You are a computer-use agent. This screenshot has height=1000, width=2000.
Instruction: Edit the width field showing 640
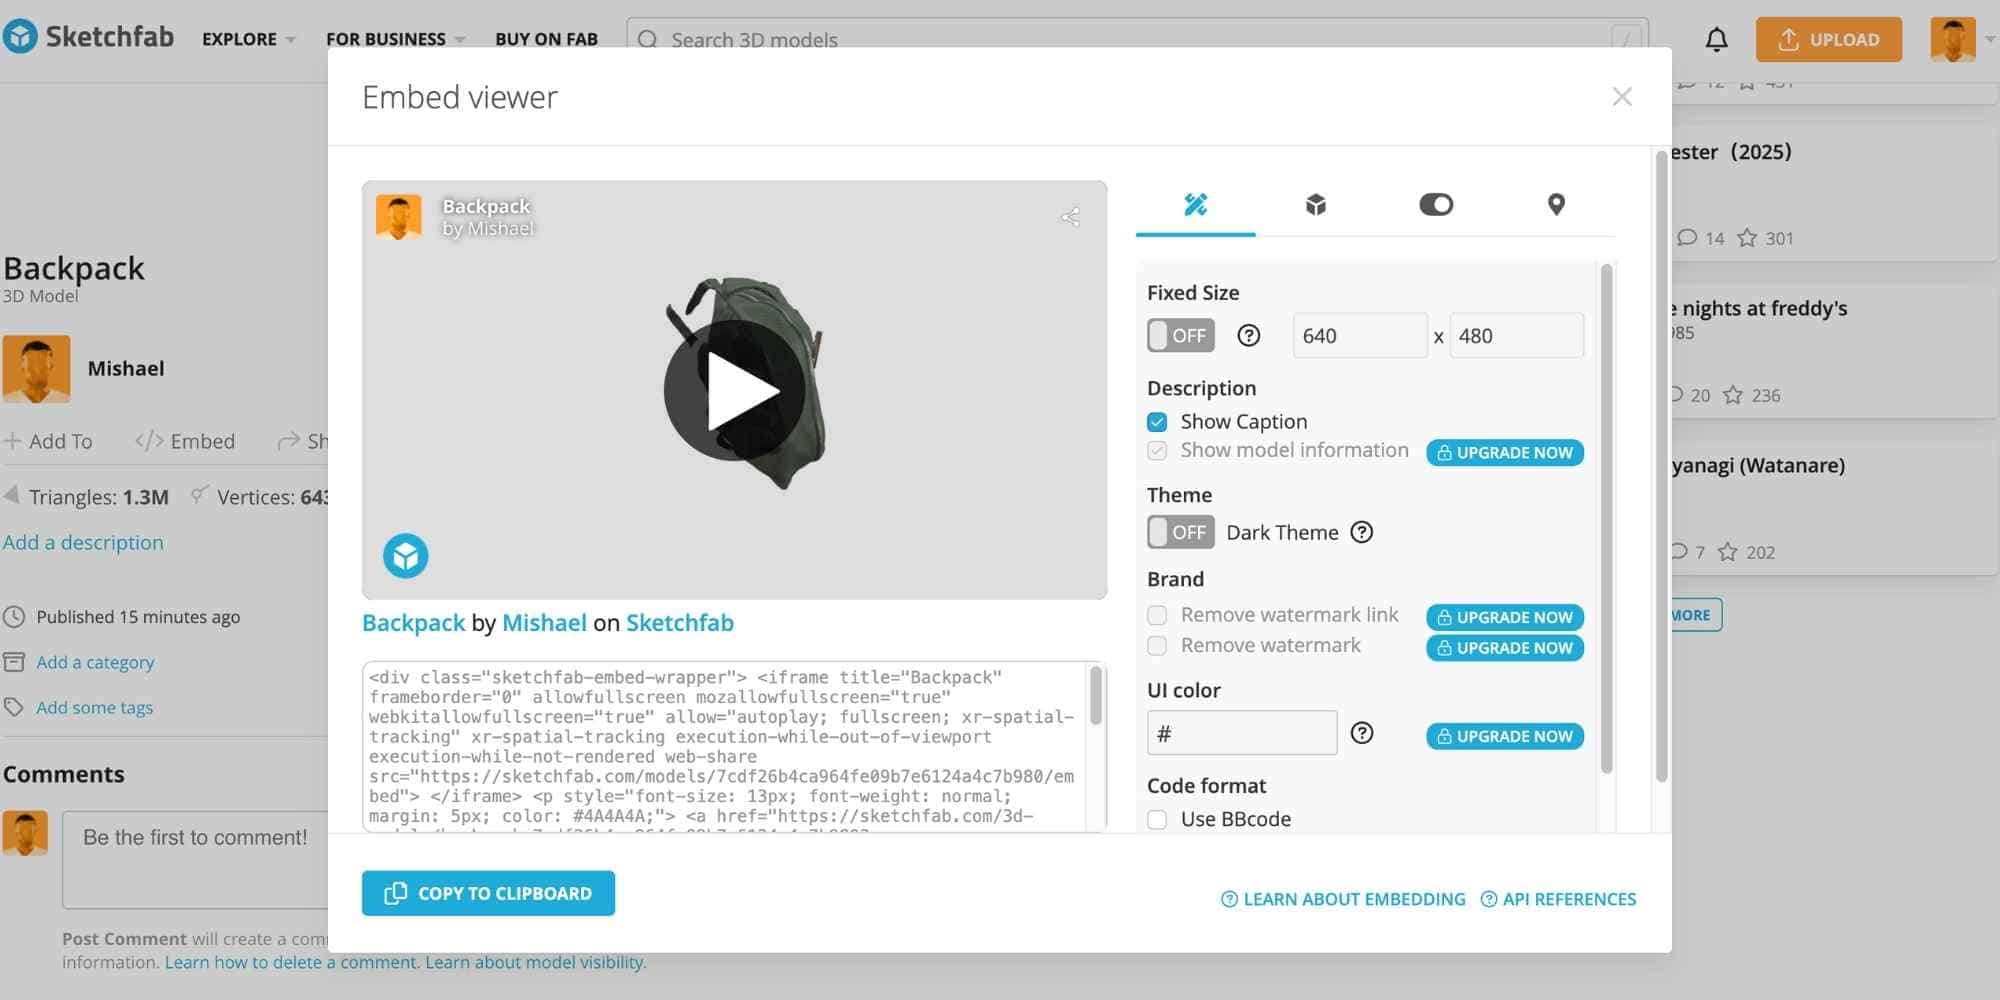tap(1360, 336)
